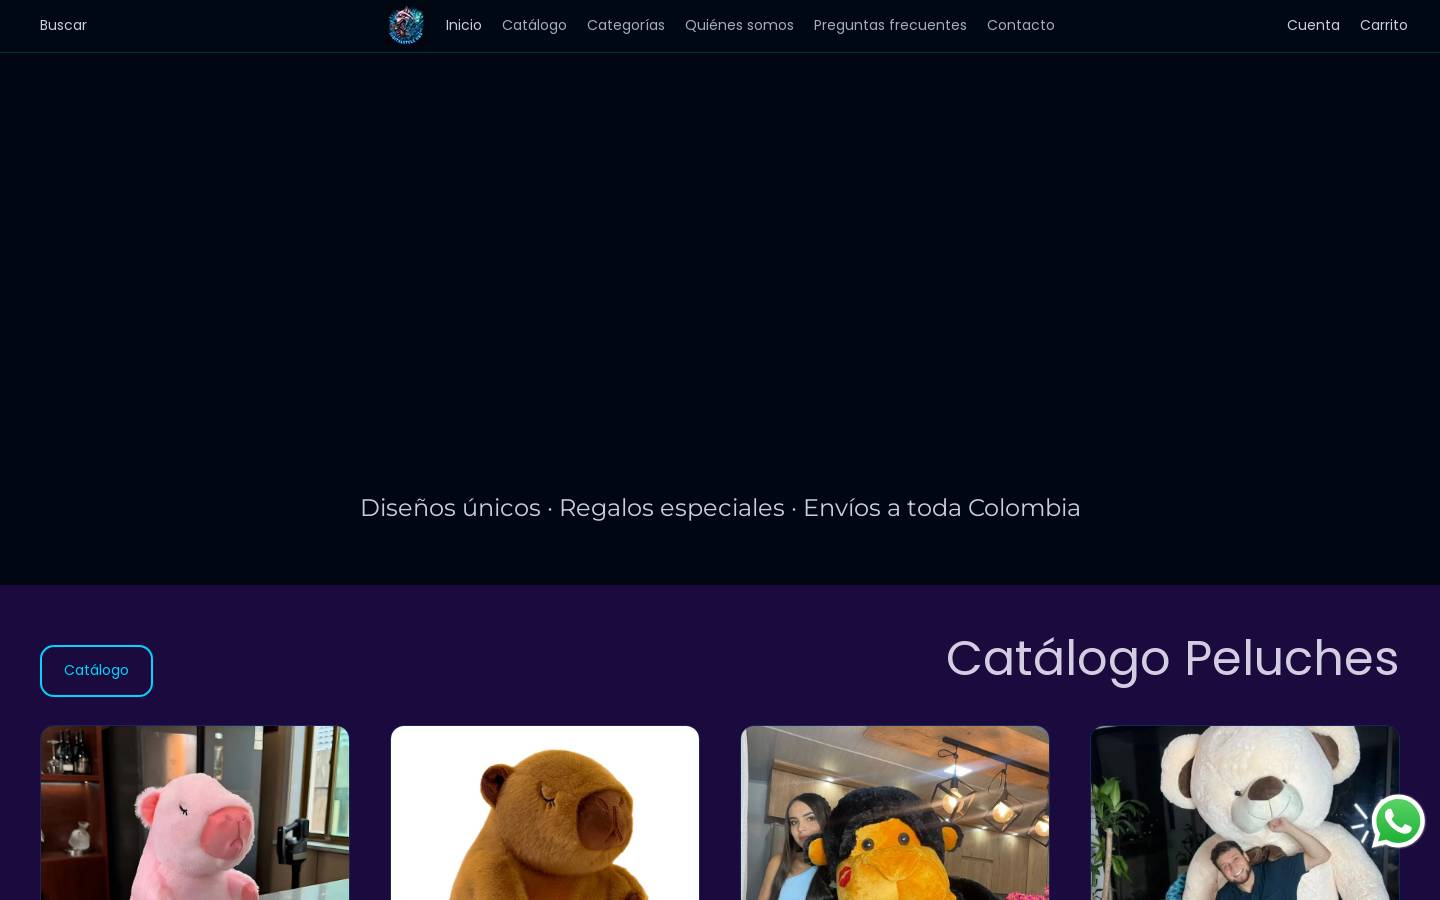Screen dimensions: 1440x900
Task: Click the store logo icon in the header
Action: click(x=406, y=25)
